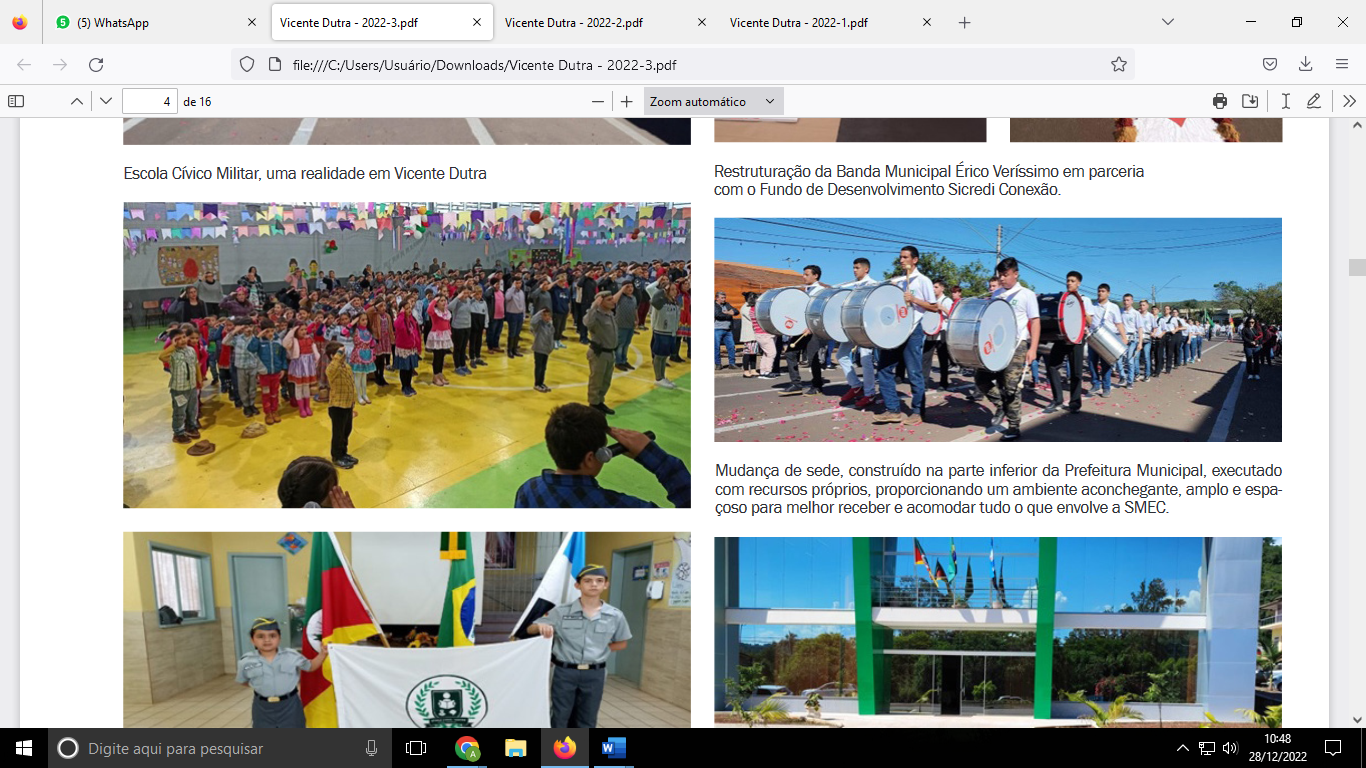The image size is (1366, 768).
Task: Switch to the WhatsApp tab
Action: click(x=157, y=22)
